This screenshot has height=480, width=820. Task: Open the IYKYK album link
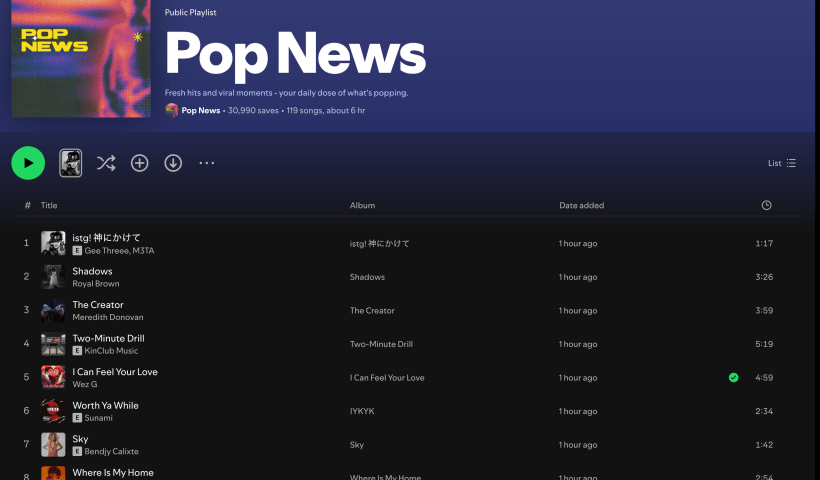coord(362,411)
